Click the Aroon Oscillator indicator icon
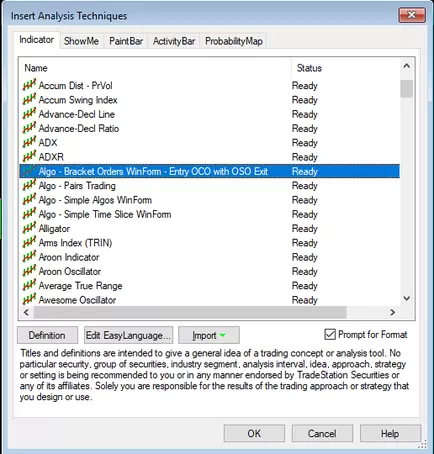434x454 pixels. point(29,271)
